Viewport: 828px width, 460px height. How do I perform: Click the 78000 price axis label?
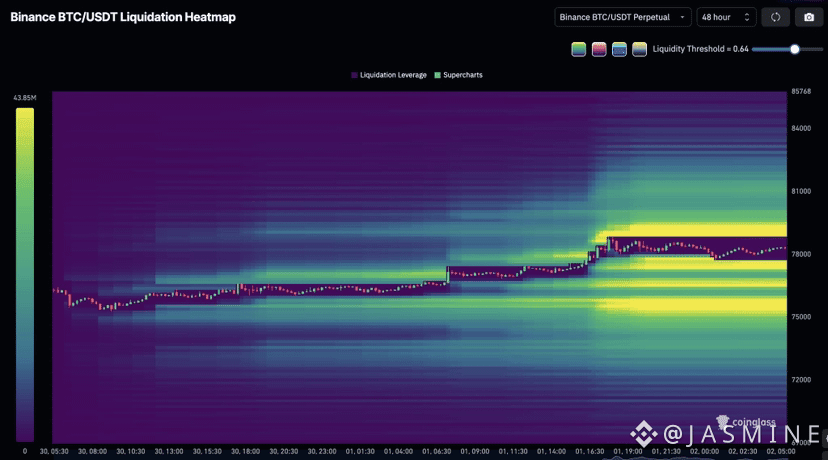pos(801,254)
